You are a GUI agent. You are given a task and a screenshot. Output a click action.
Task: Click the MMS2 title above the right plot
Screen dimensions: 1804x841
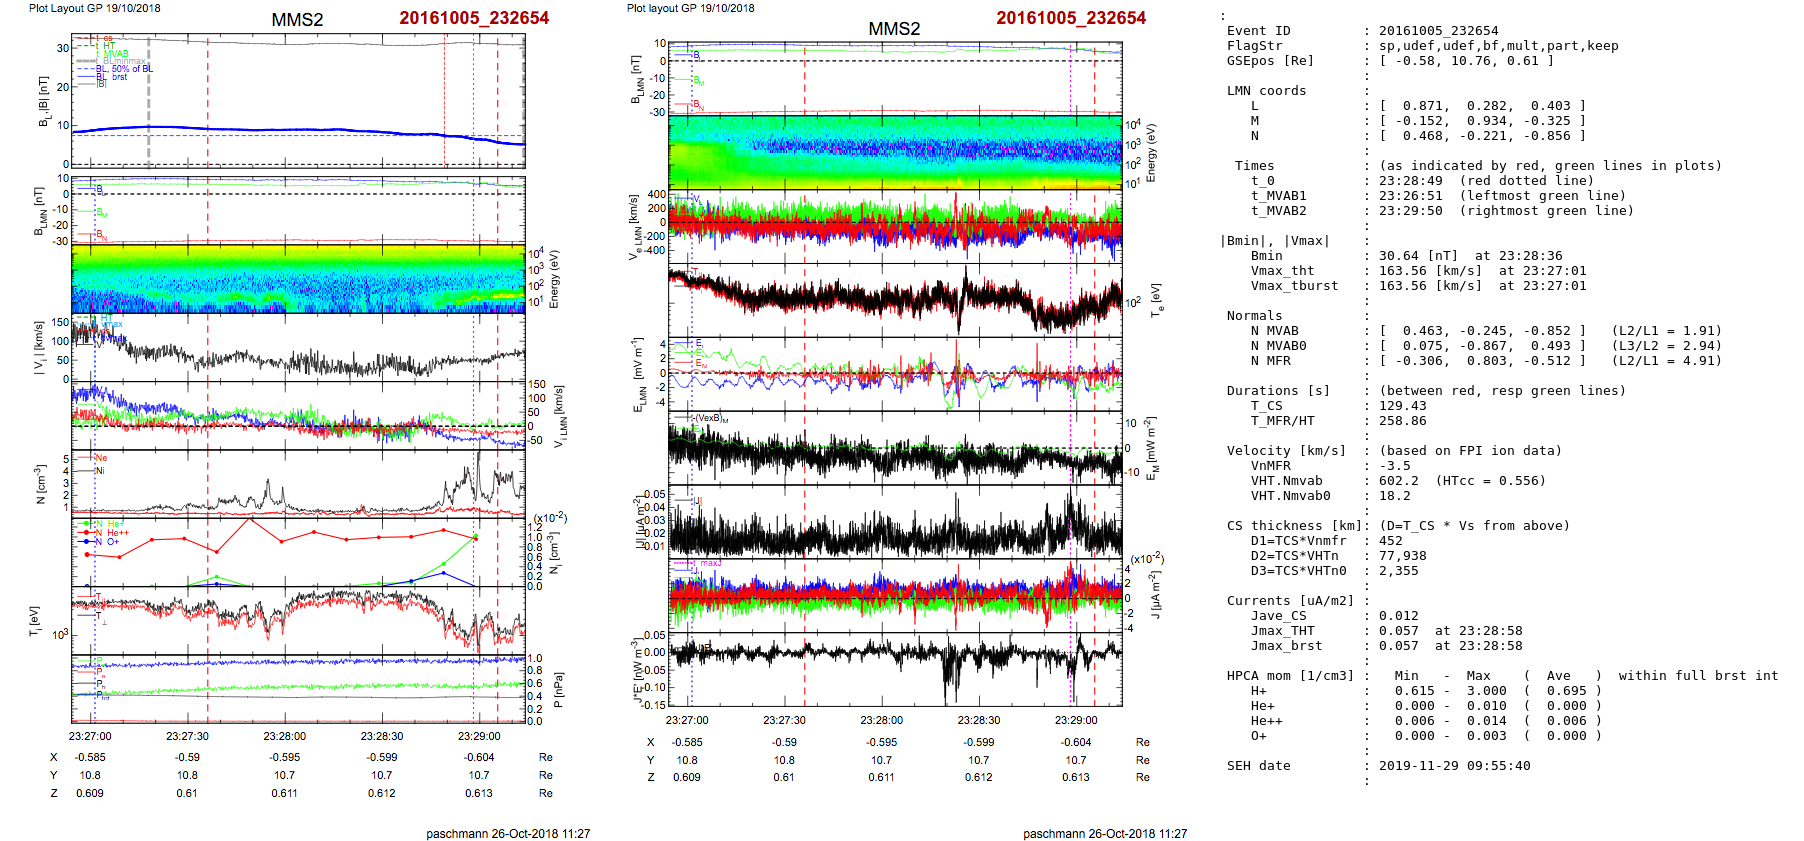(x=894, y=28)
